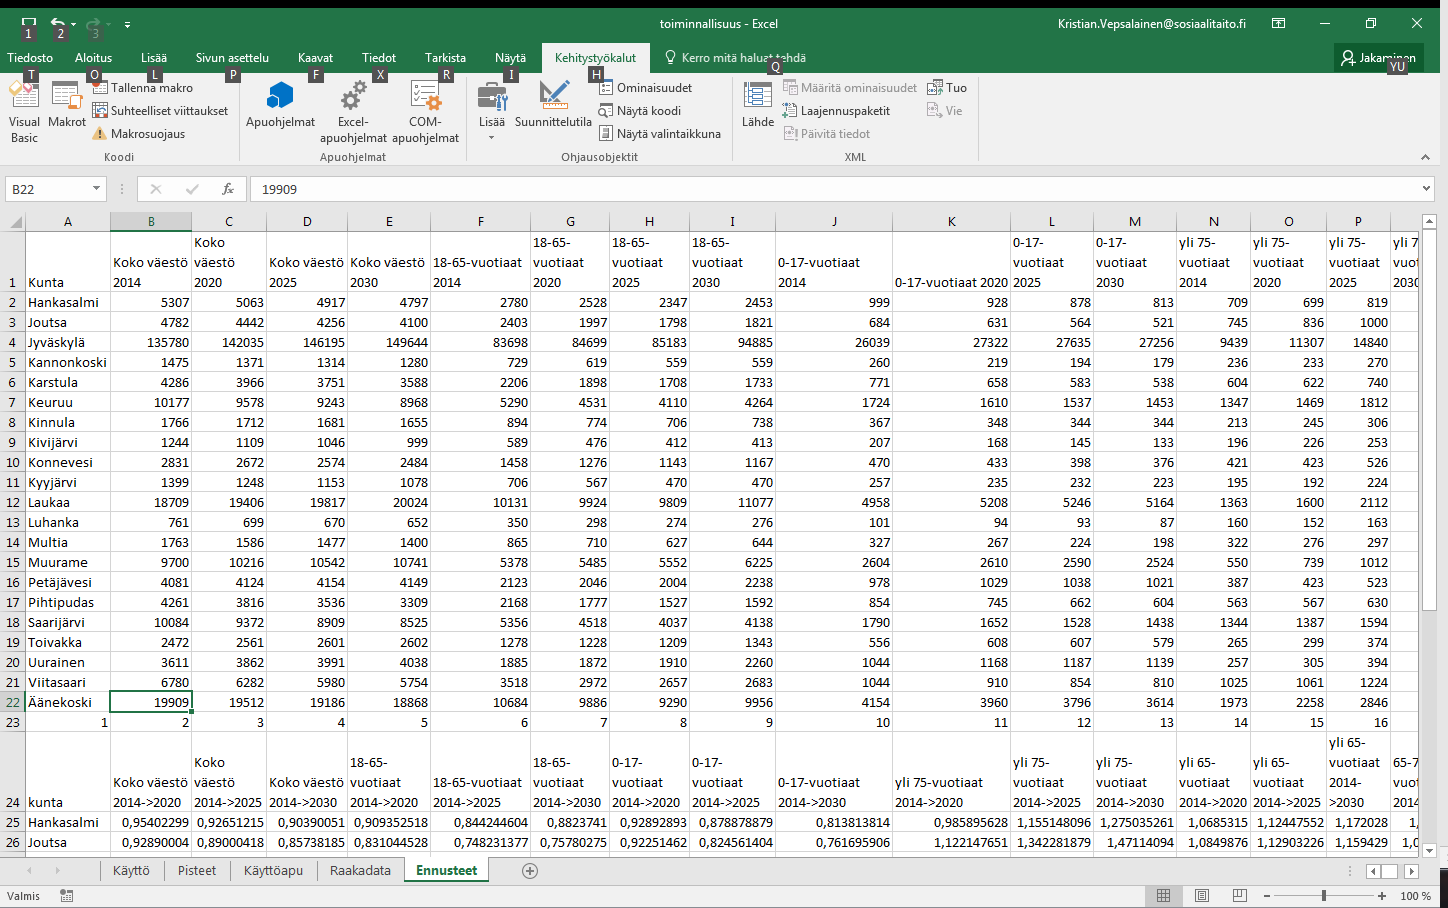Click vertical scrollbar down arrow
This screenshot has width=1448, height=908.
pos(1429,851)
